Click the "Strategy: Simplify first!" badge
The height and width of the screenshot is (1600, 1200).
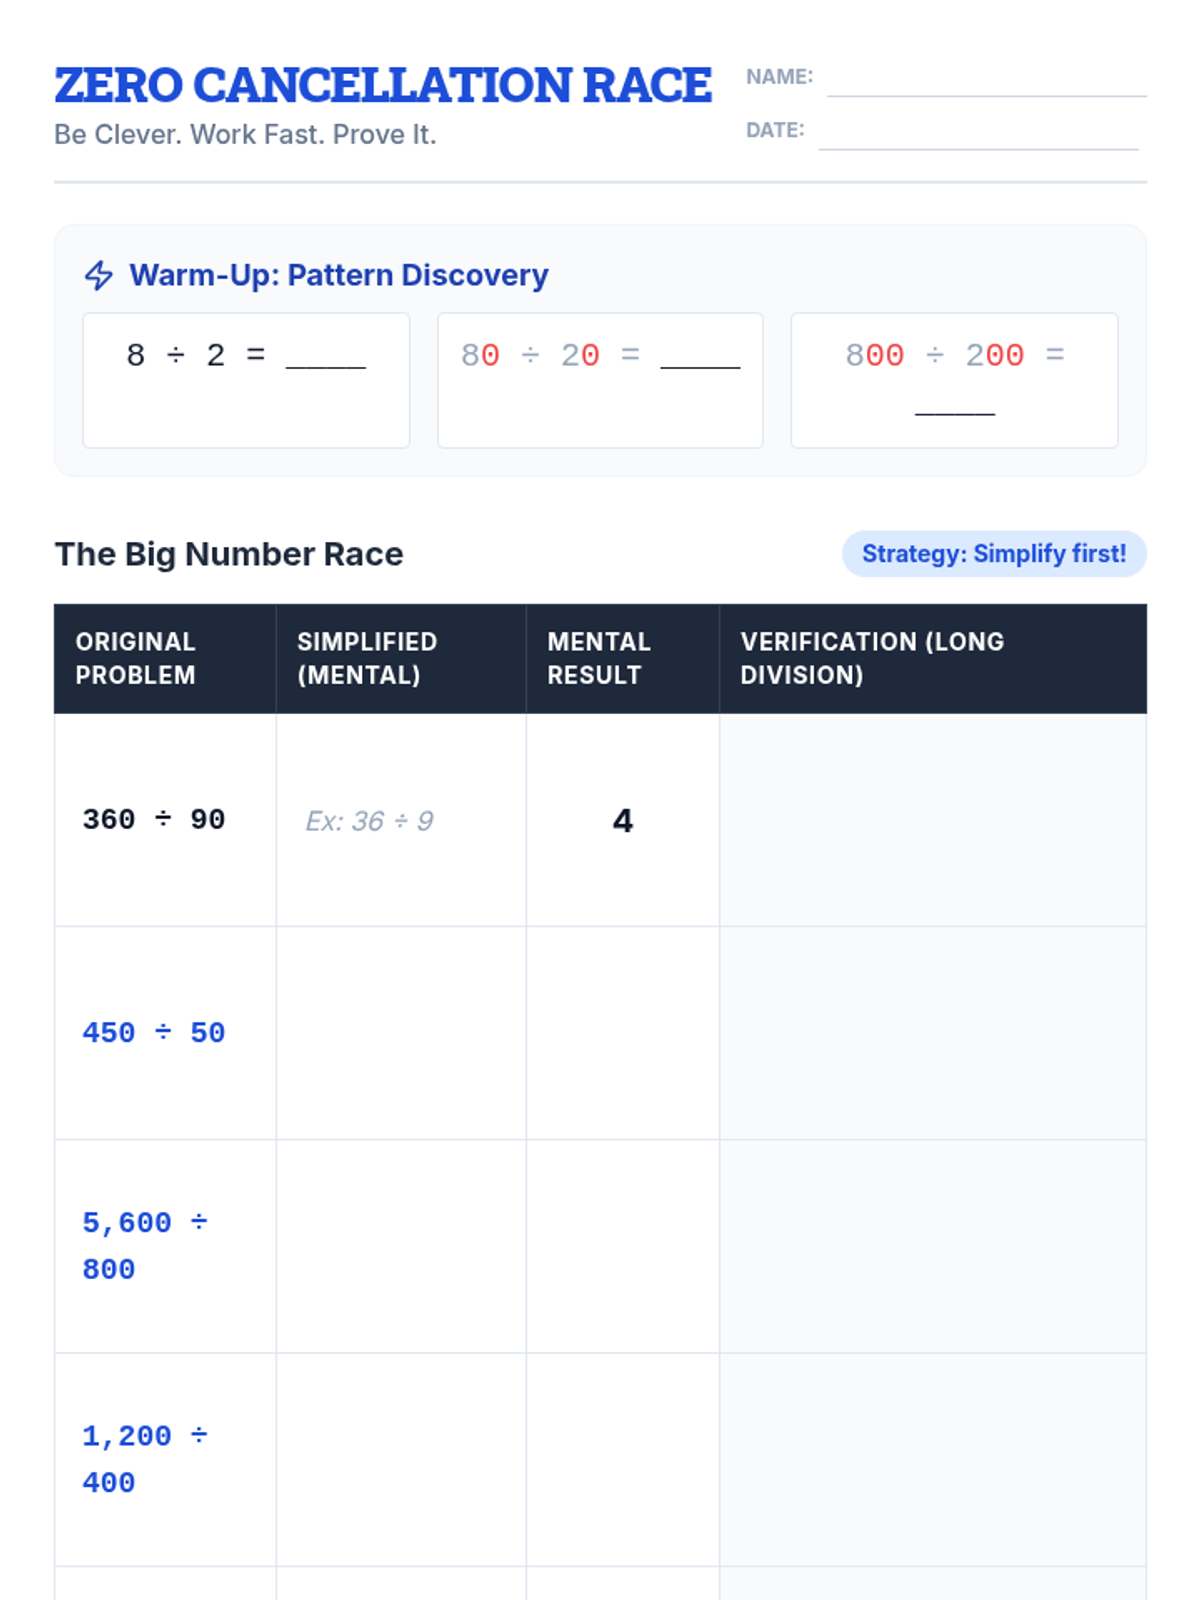tap(994, 554)
